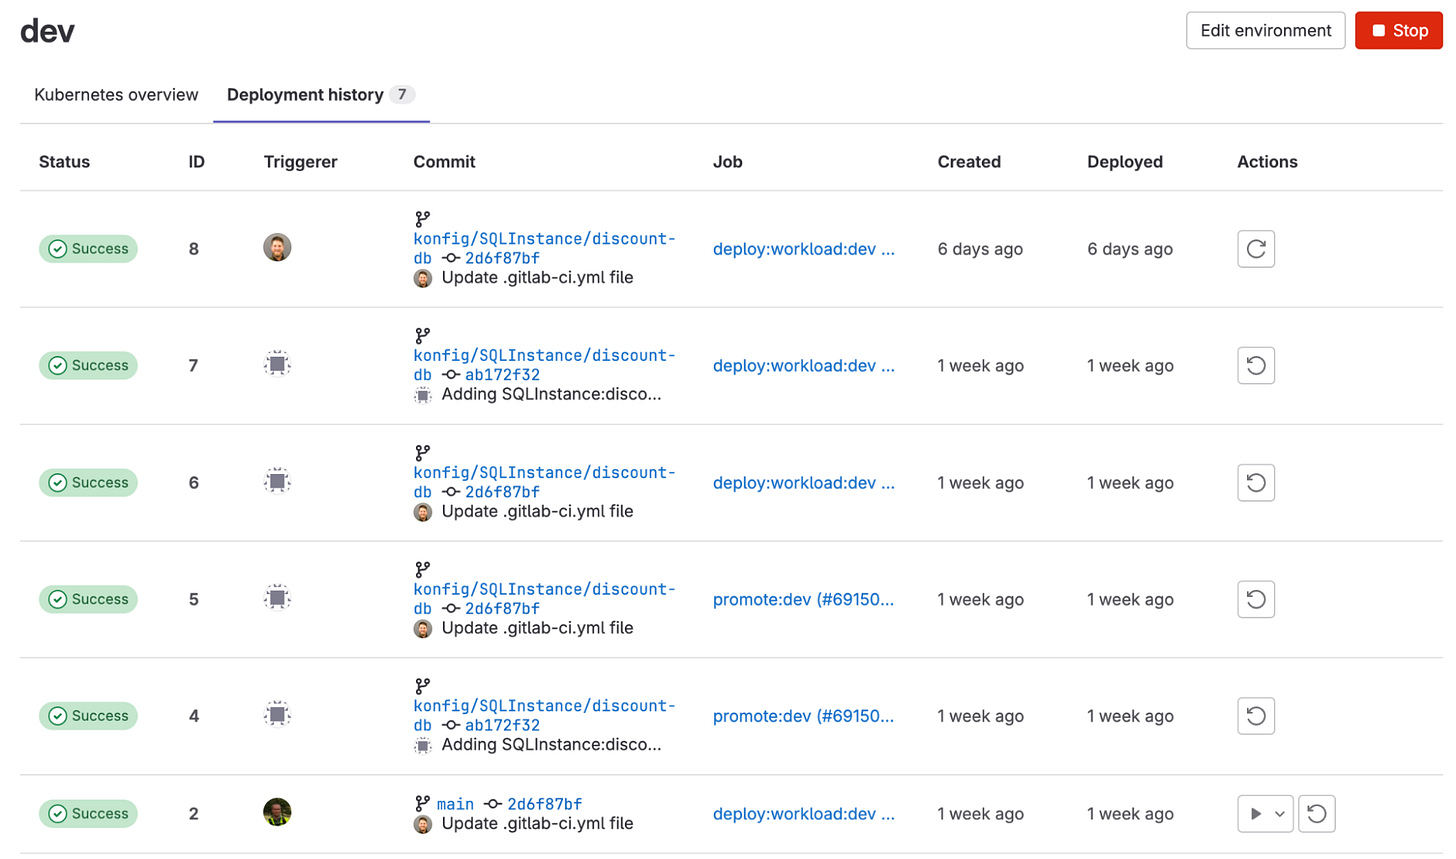Click 'Adding SQLInstance:disco...' message in deployment 4
1456x859 pixels.
(551, 745)
